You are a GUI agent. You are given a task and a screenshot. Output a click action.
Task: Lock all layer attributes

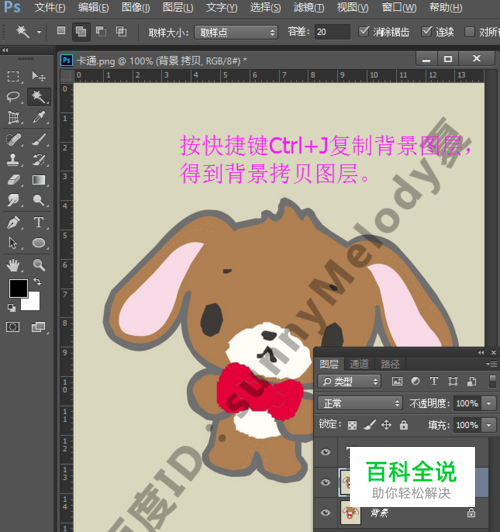404,425
